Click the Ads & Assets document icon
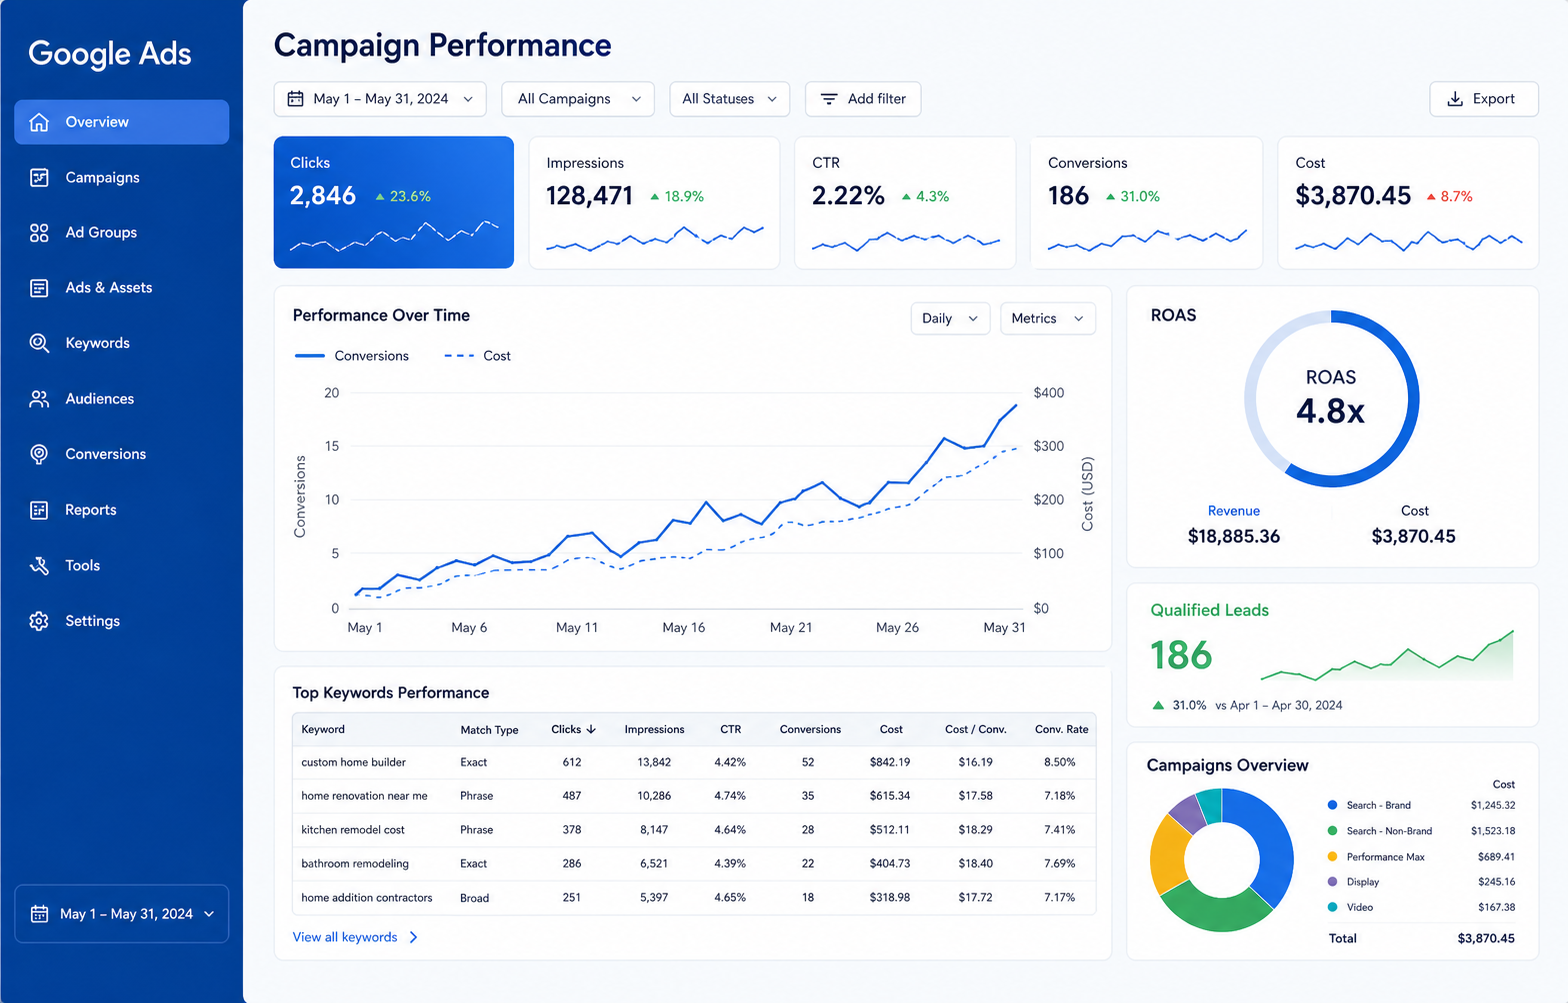The image size is (1568, 1003). pos(39,288)
